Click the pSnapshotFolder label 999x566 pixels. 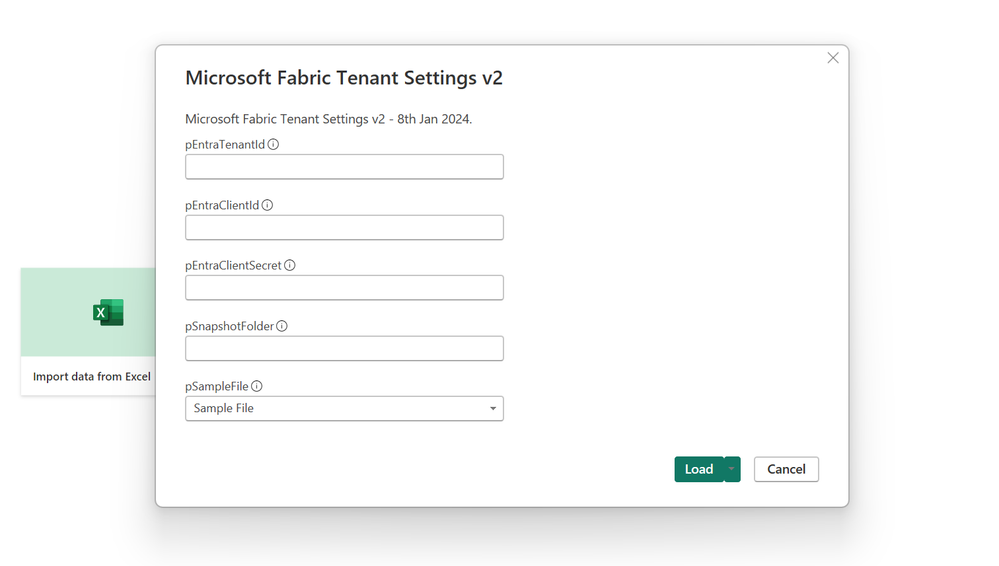(x=229, y=326)
